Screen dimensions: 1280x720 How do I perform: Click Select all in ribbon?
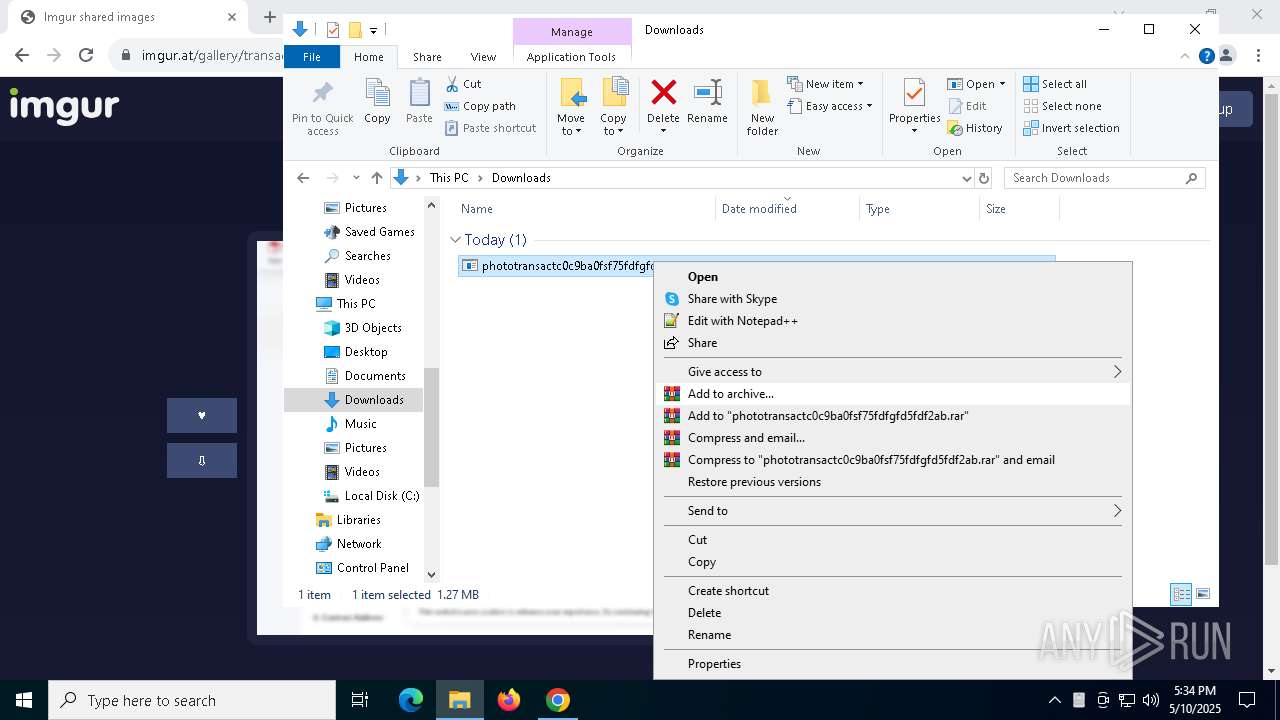1055,84
